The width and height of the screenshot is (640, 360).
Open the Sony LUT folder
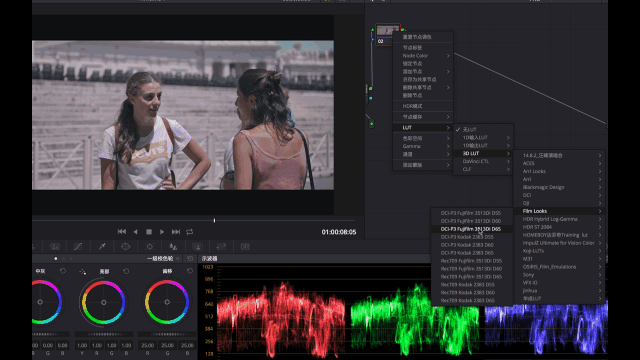tap(559, 275)
